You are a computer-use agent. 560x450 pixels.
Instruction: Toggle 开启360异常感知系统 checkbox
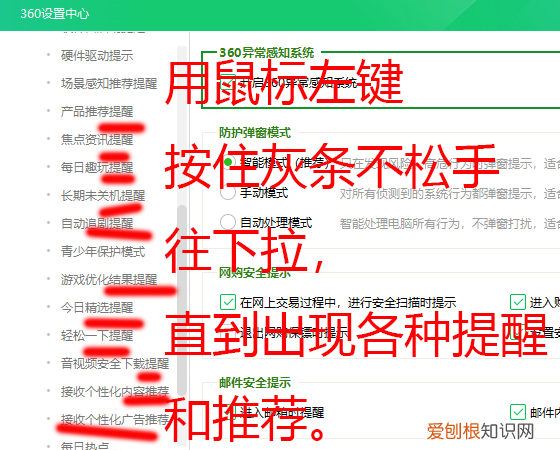click(228, 82)
